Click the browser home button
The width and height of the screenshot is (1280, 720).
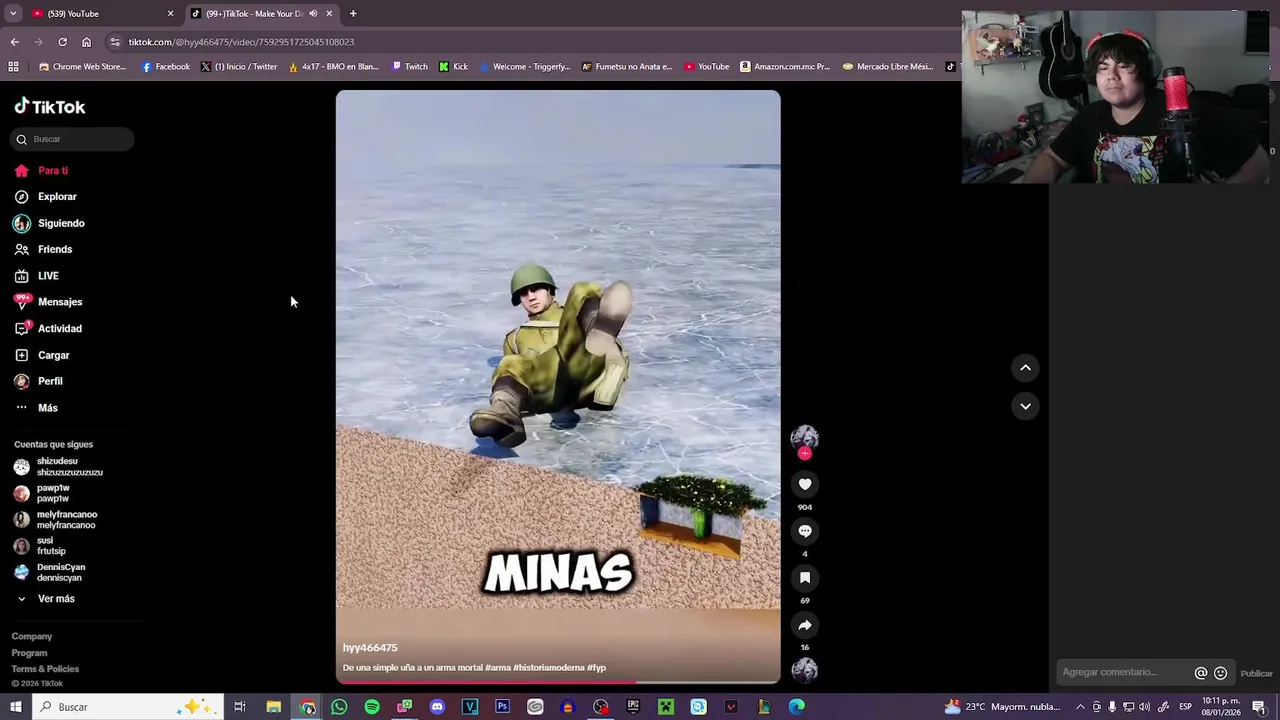click(x=86, y=42)
